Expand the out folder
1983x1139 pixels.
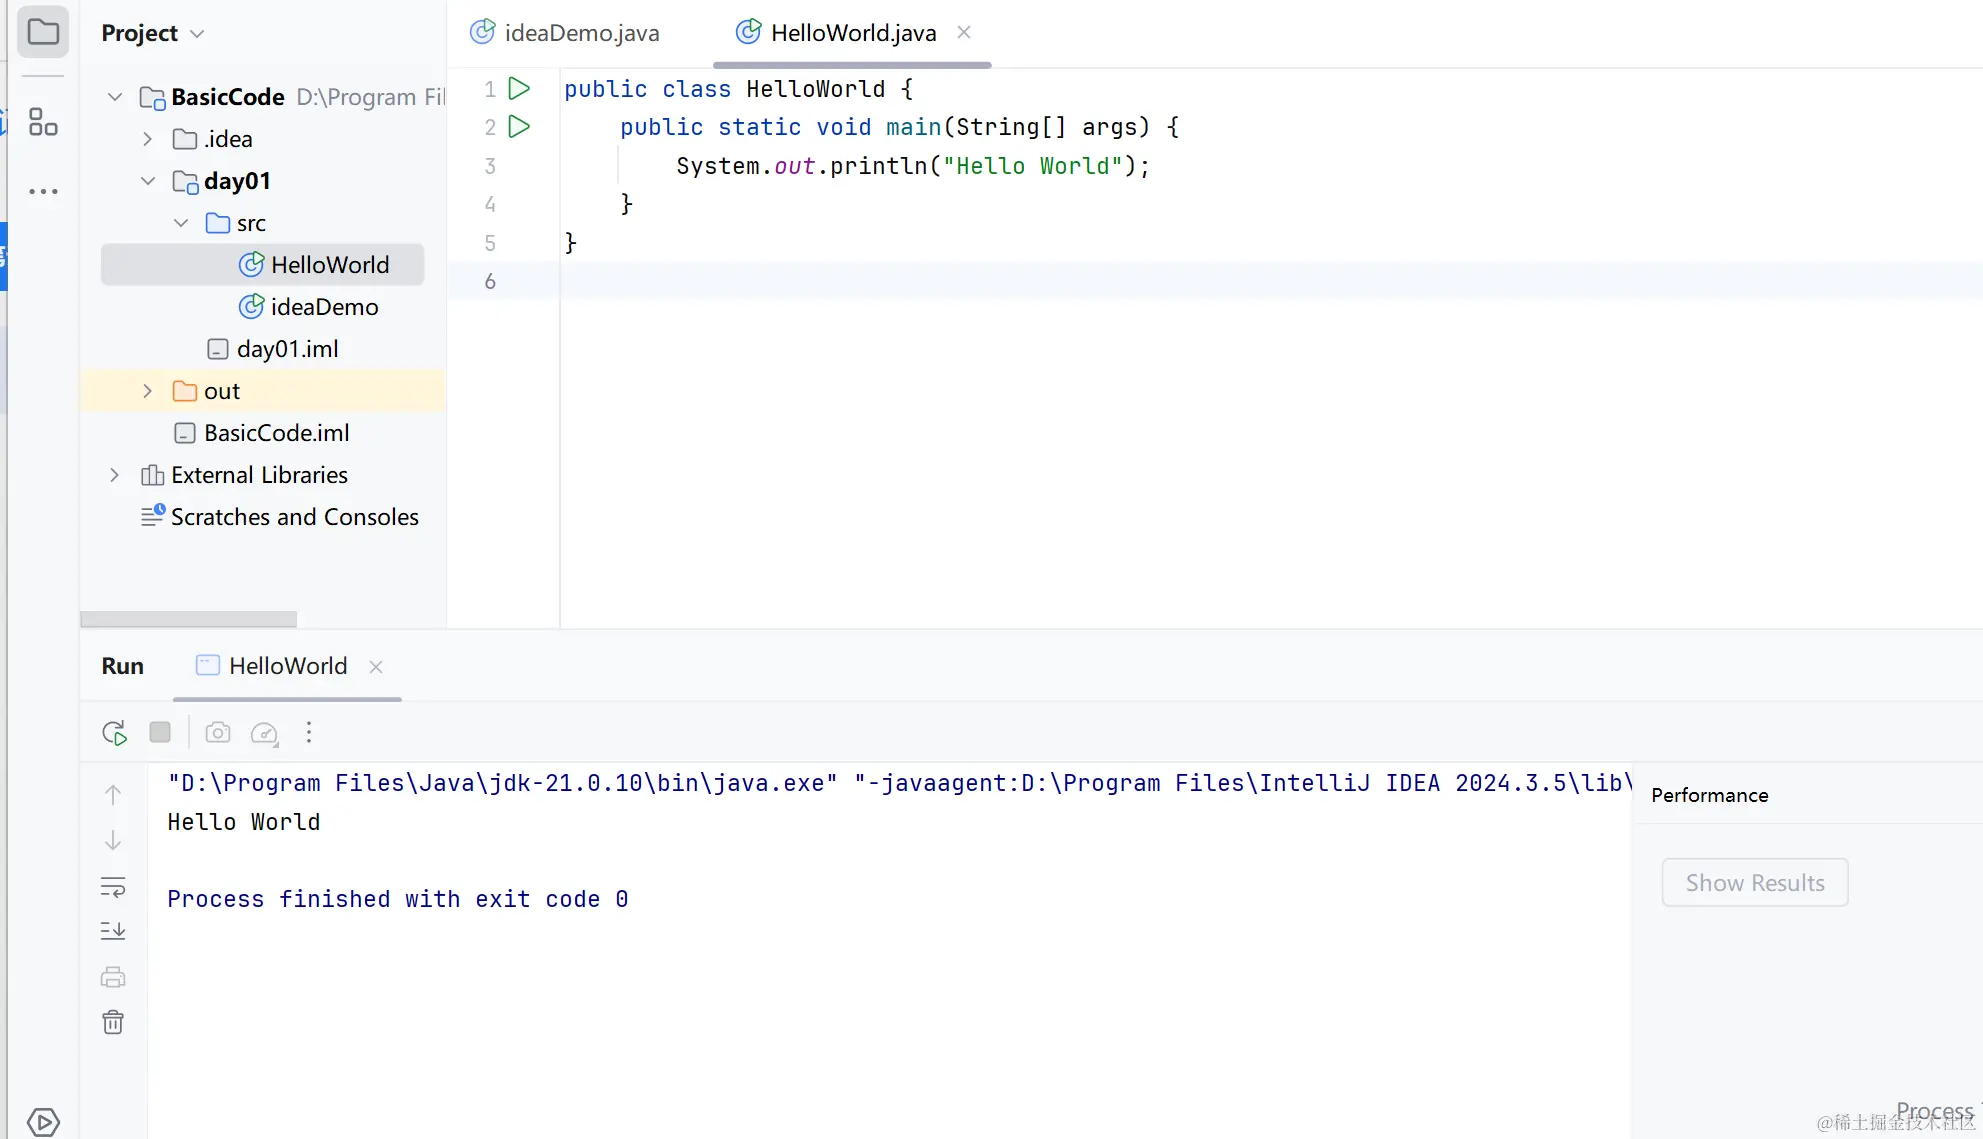(147, 391)
